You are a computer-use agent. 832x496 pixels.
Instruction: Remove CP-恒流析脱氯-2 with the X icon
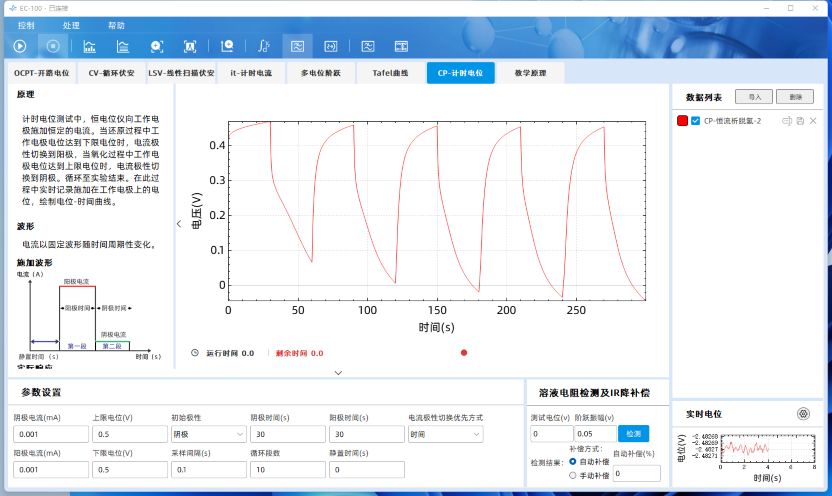tap(813, 121)
